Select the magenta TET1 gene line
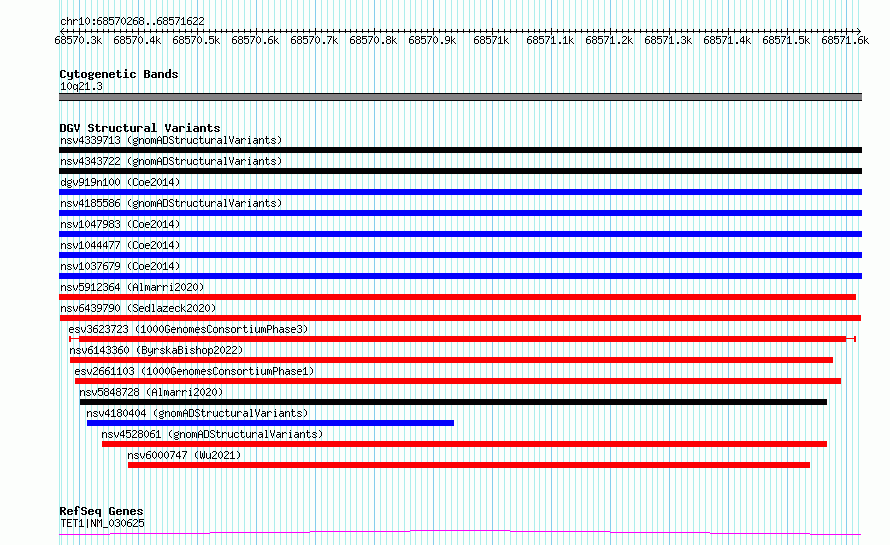 tap(460, 533)
